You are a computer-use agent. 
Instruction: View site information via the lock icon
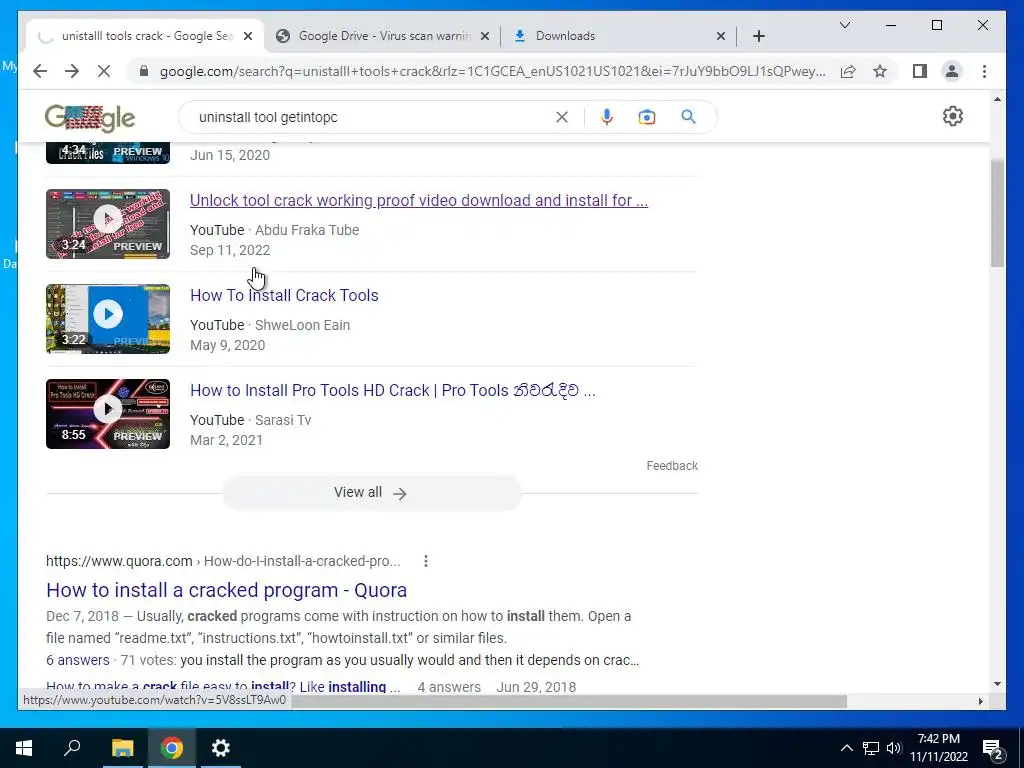click(x=144, y=71)
